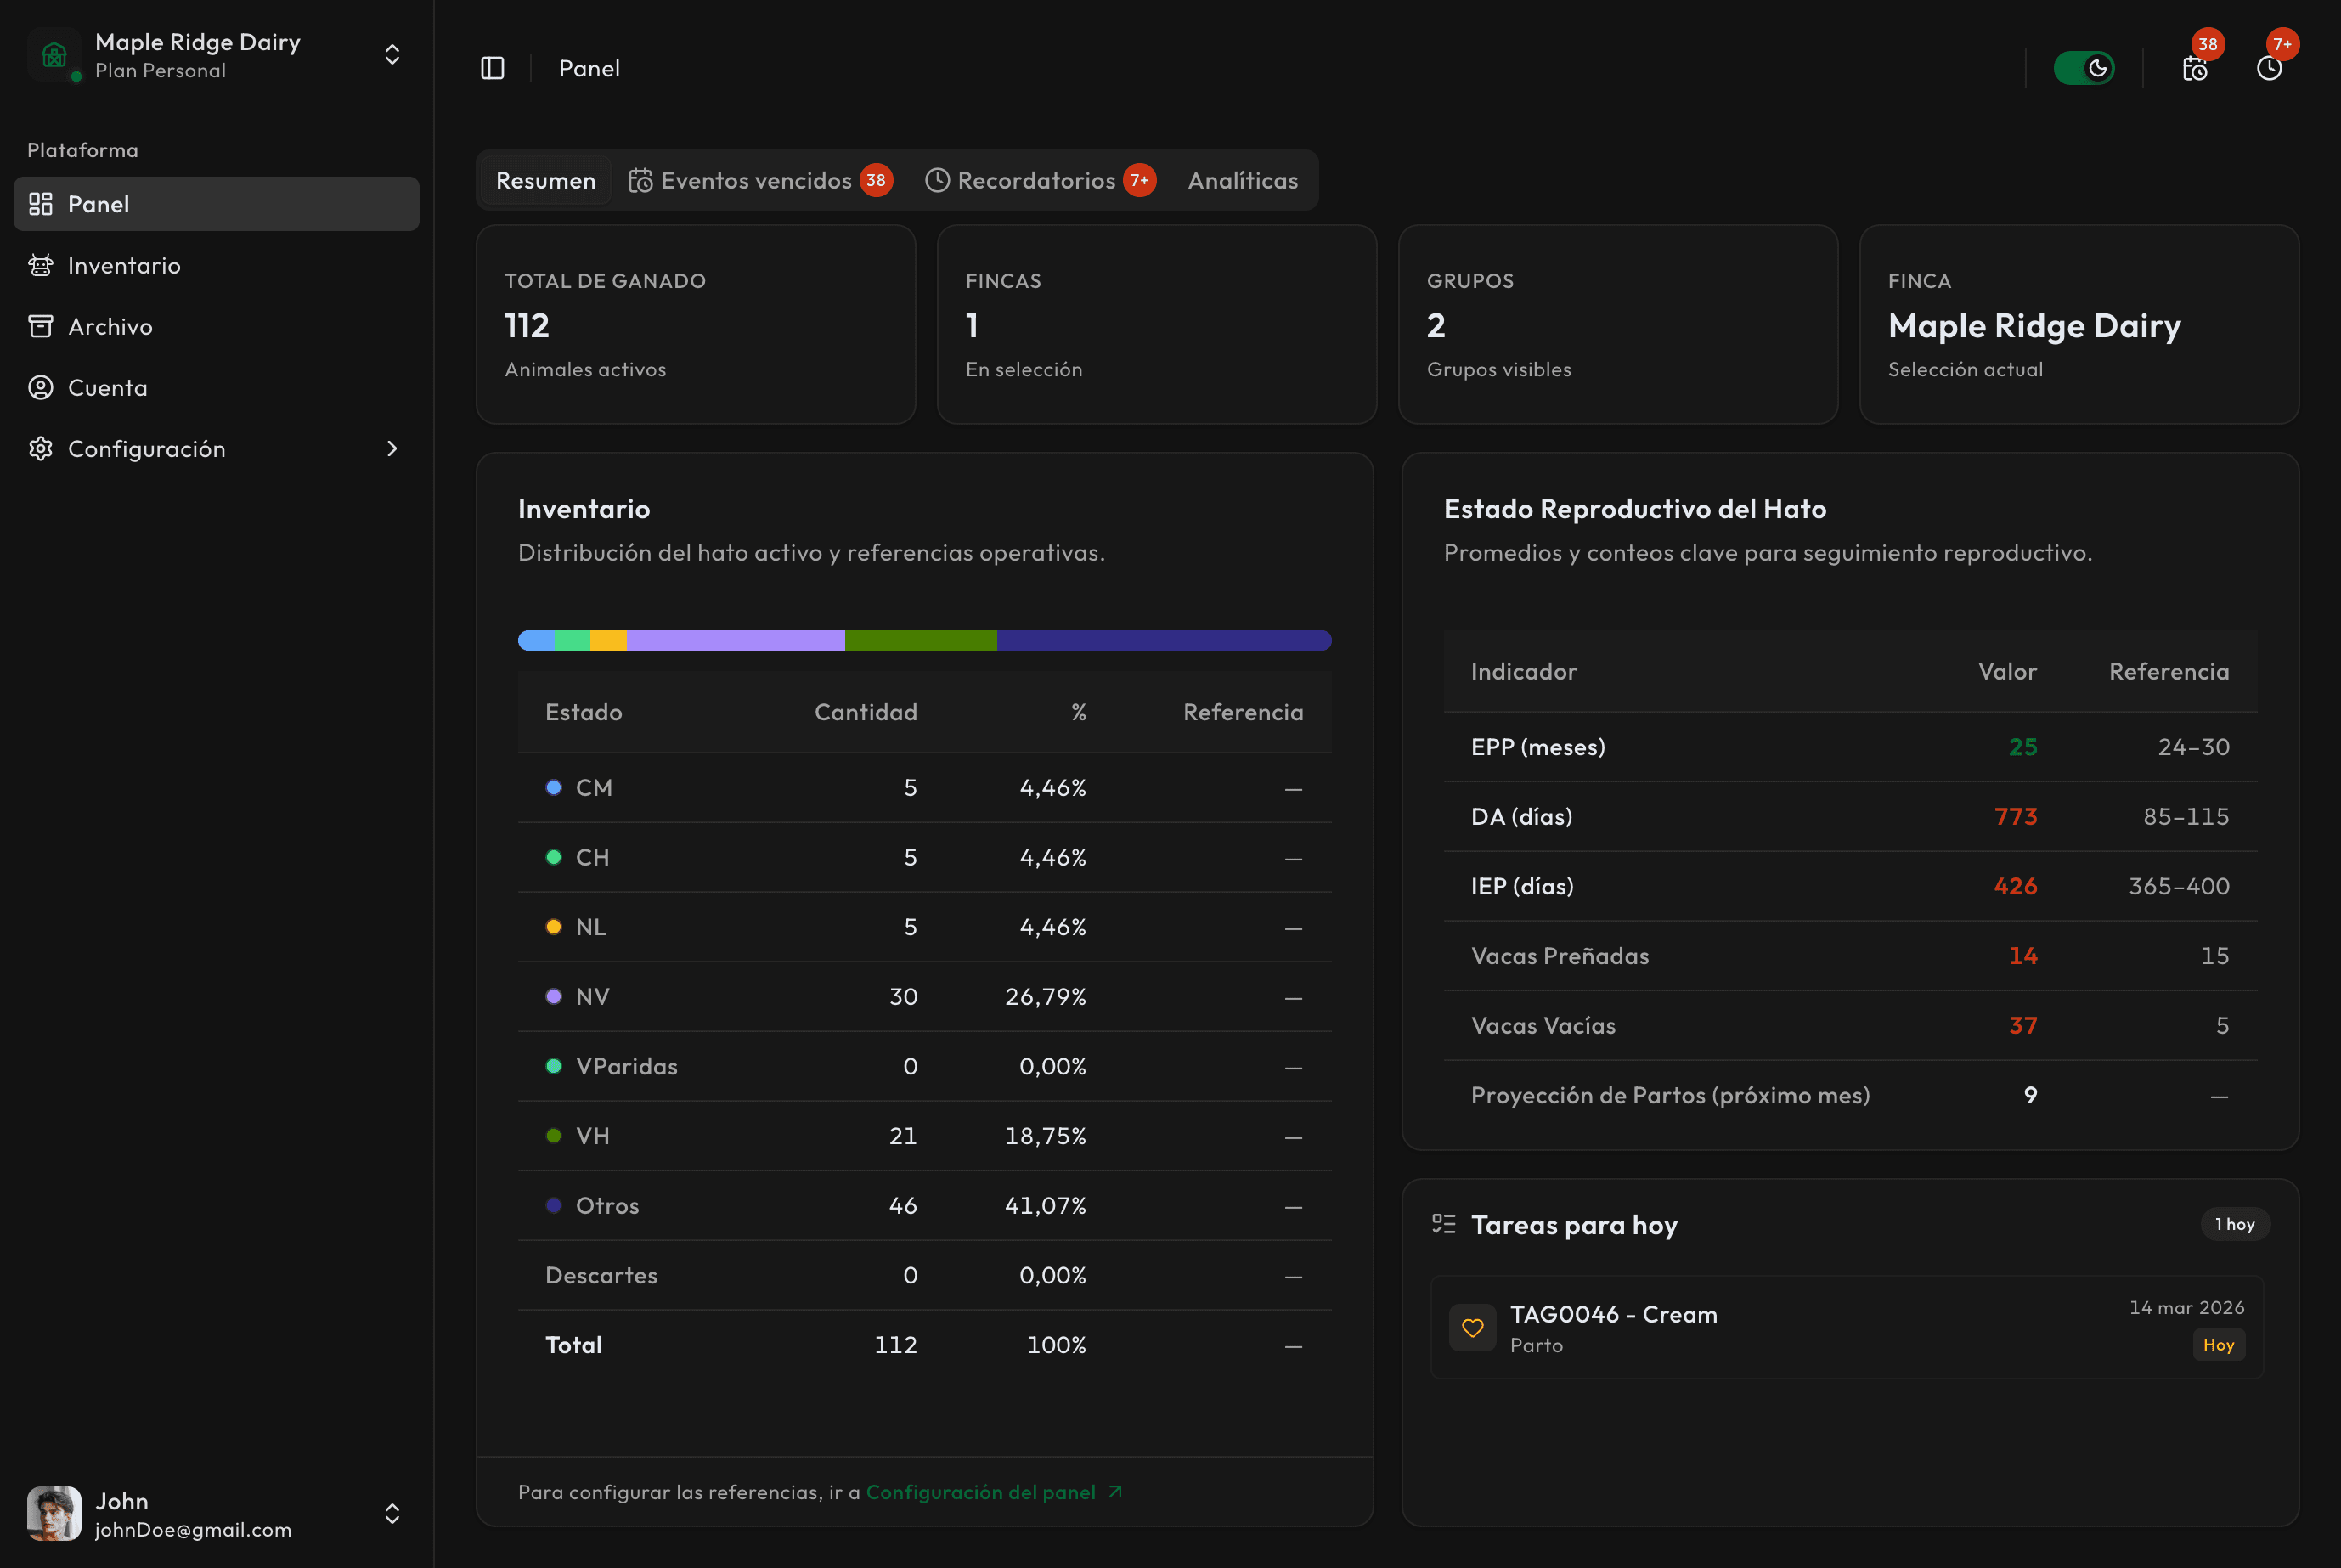
Task: Open John's user account menu chevrons
Action: click(392, 1513)
